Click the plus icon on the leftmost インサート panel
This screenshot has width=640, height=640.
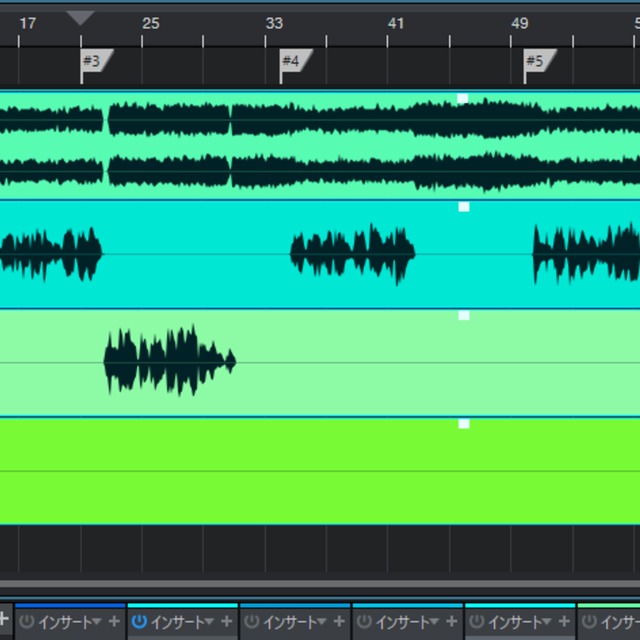point(114,622)
